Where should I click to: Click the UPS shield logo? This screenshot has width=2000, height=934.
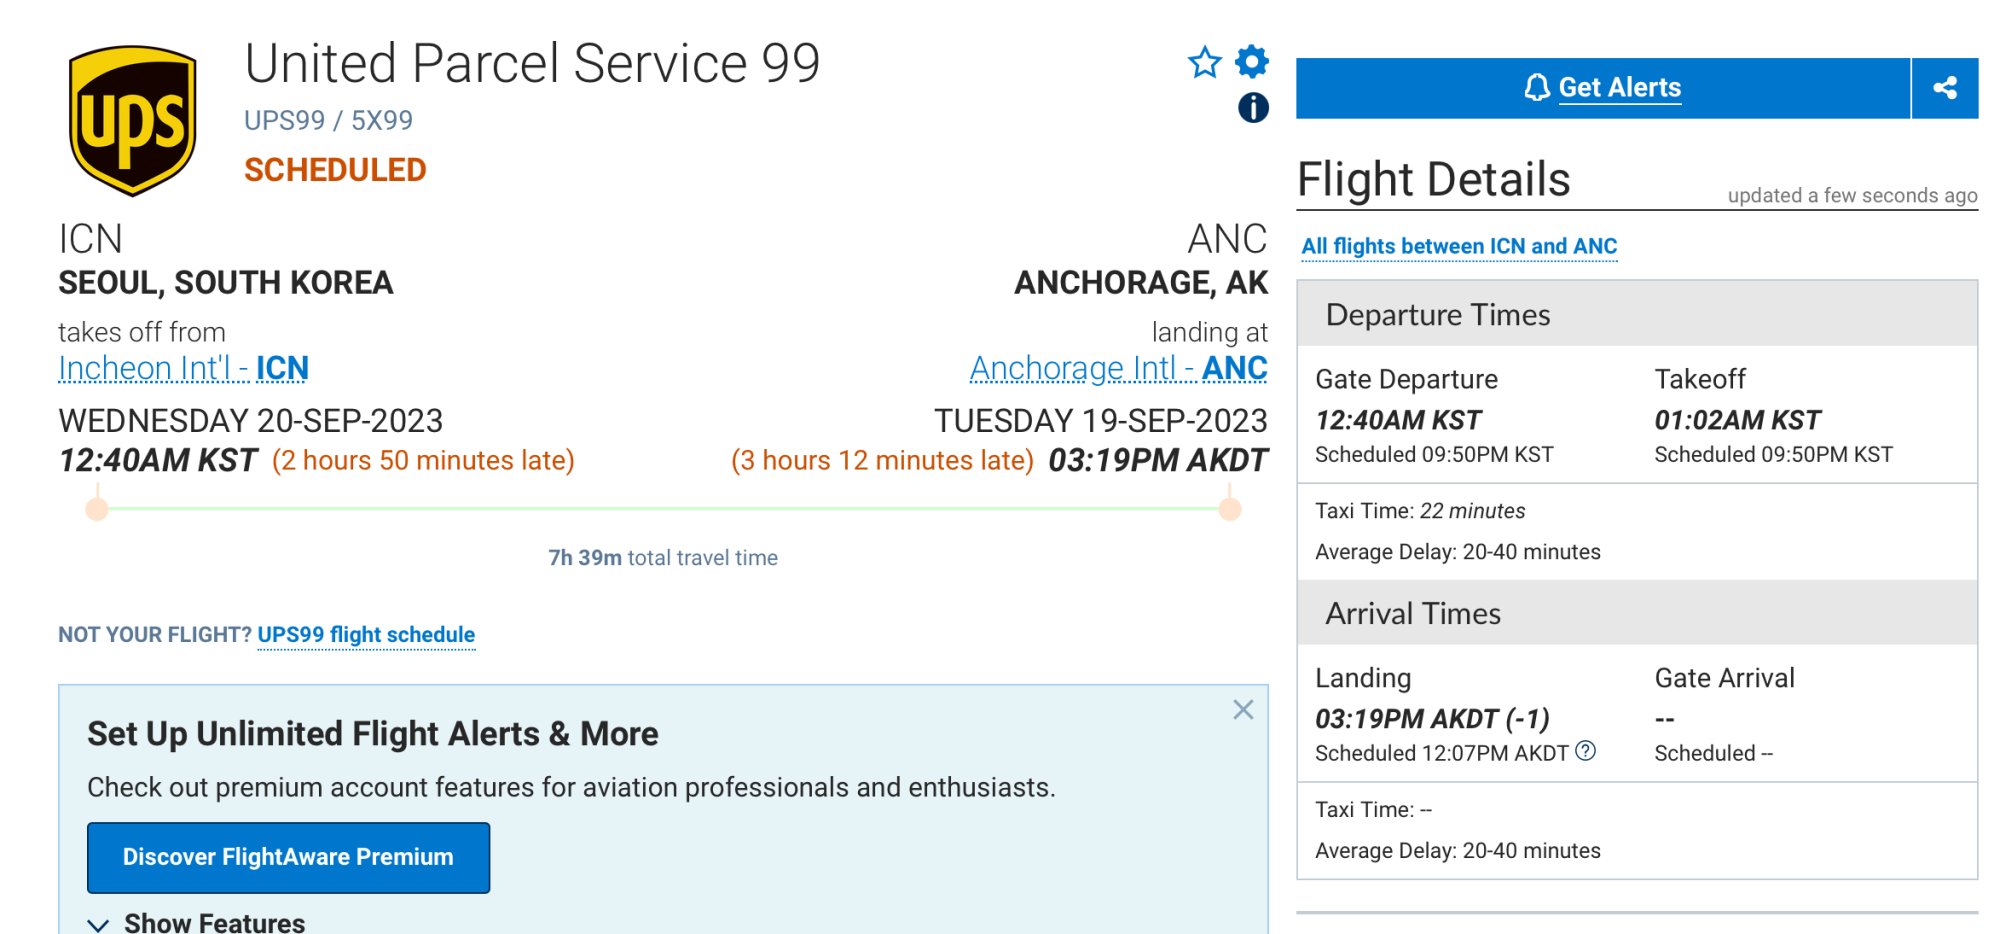pos(132,120)
